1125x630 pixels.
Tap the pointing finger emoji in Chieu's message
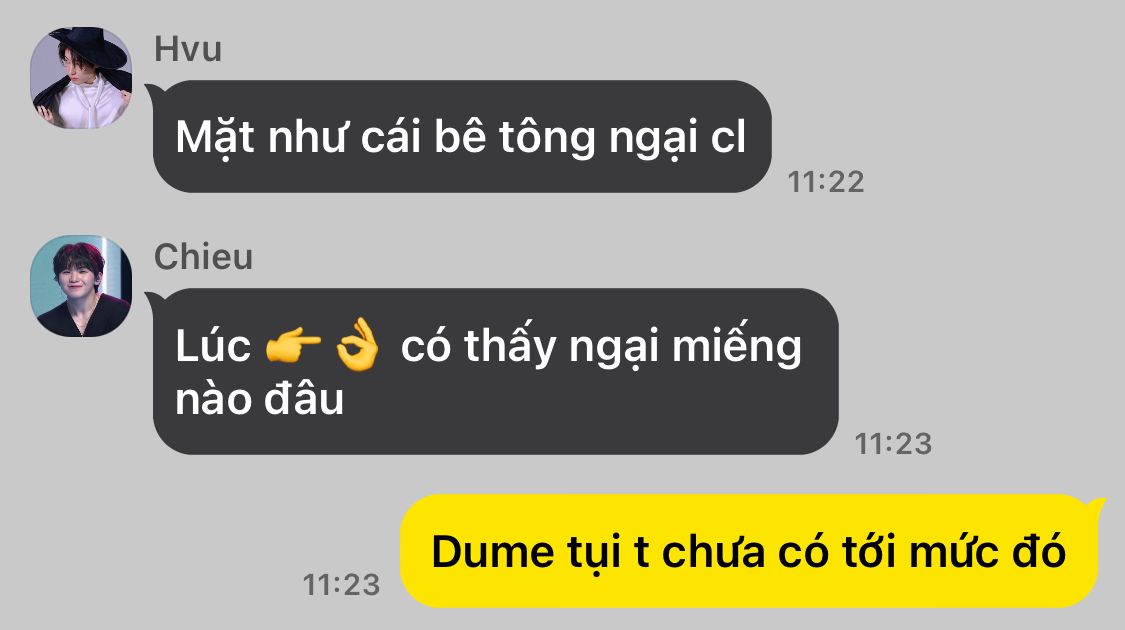coord(293,347)
